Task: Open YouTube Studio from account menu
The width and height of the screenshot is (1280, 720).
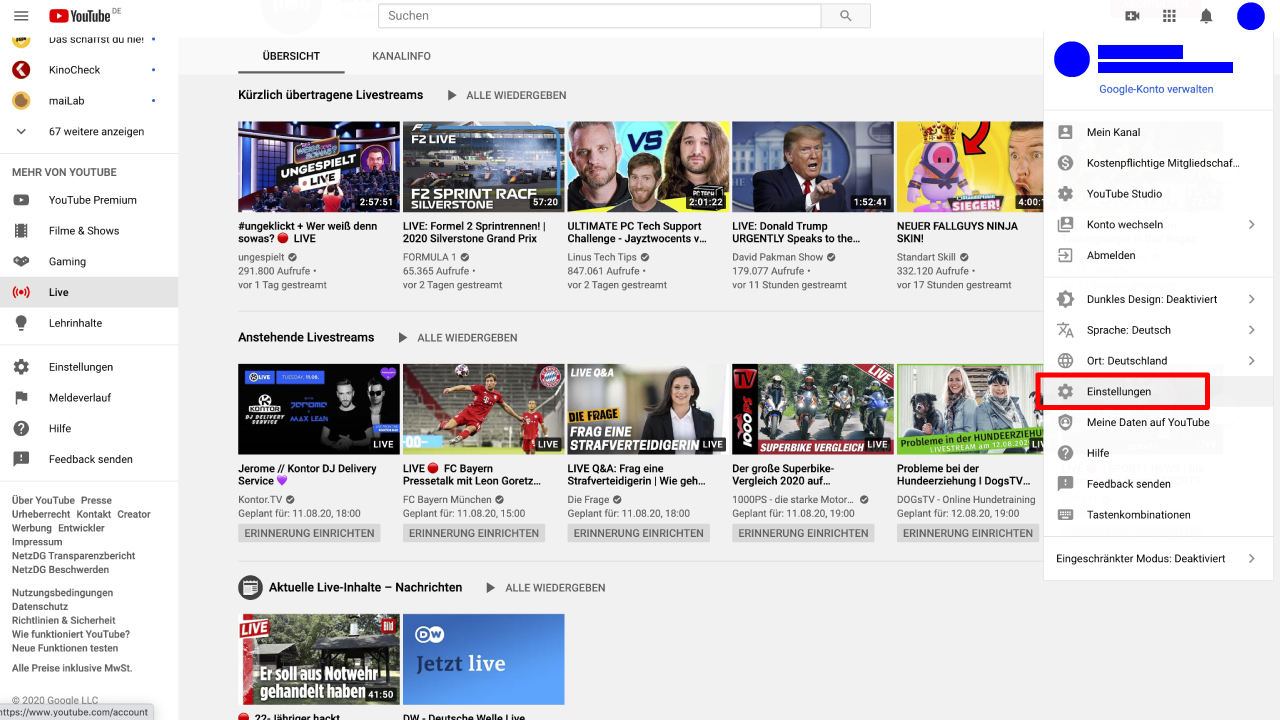Action: (x=1158, y=194)
